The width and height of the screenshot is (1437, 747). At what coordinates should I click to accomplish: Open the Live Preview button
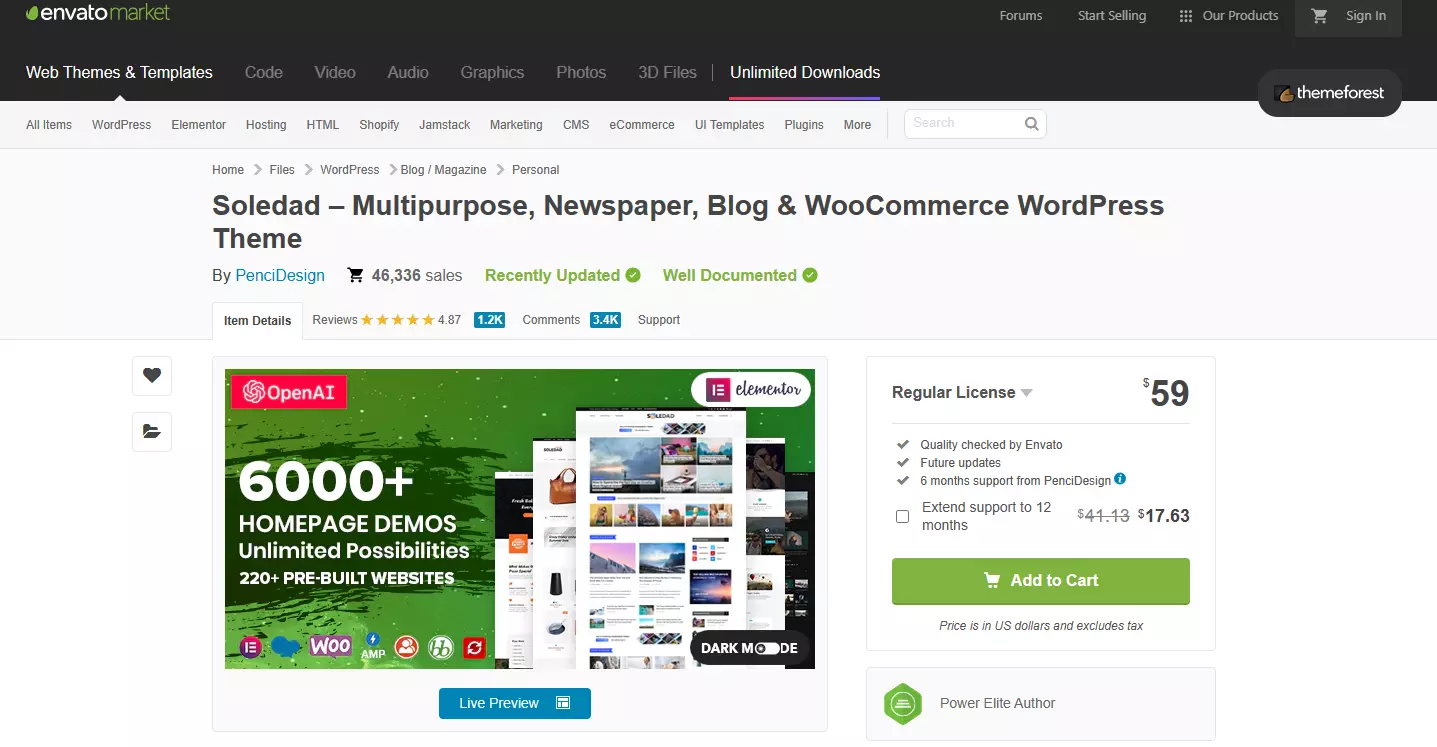point(515,703)
